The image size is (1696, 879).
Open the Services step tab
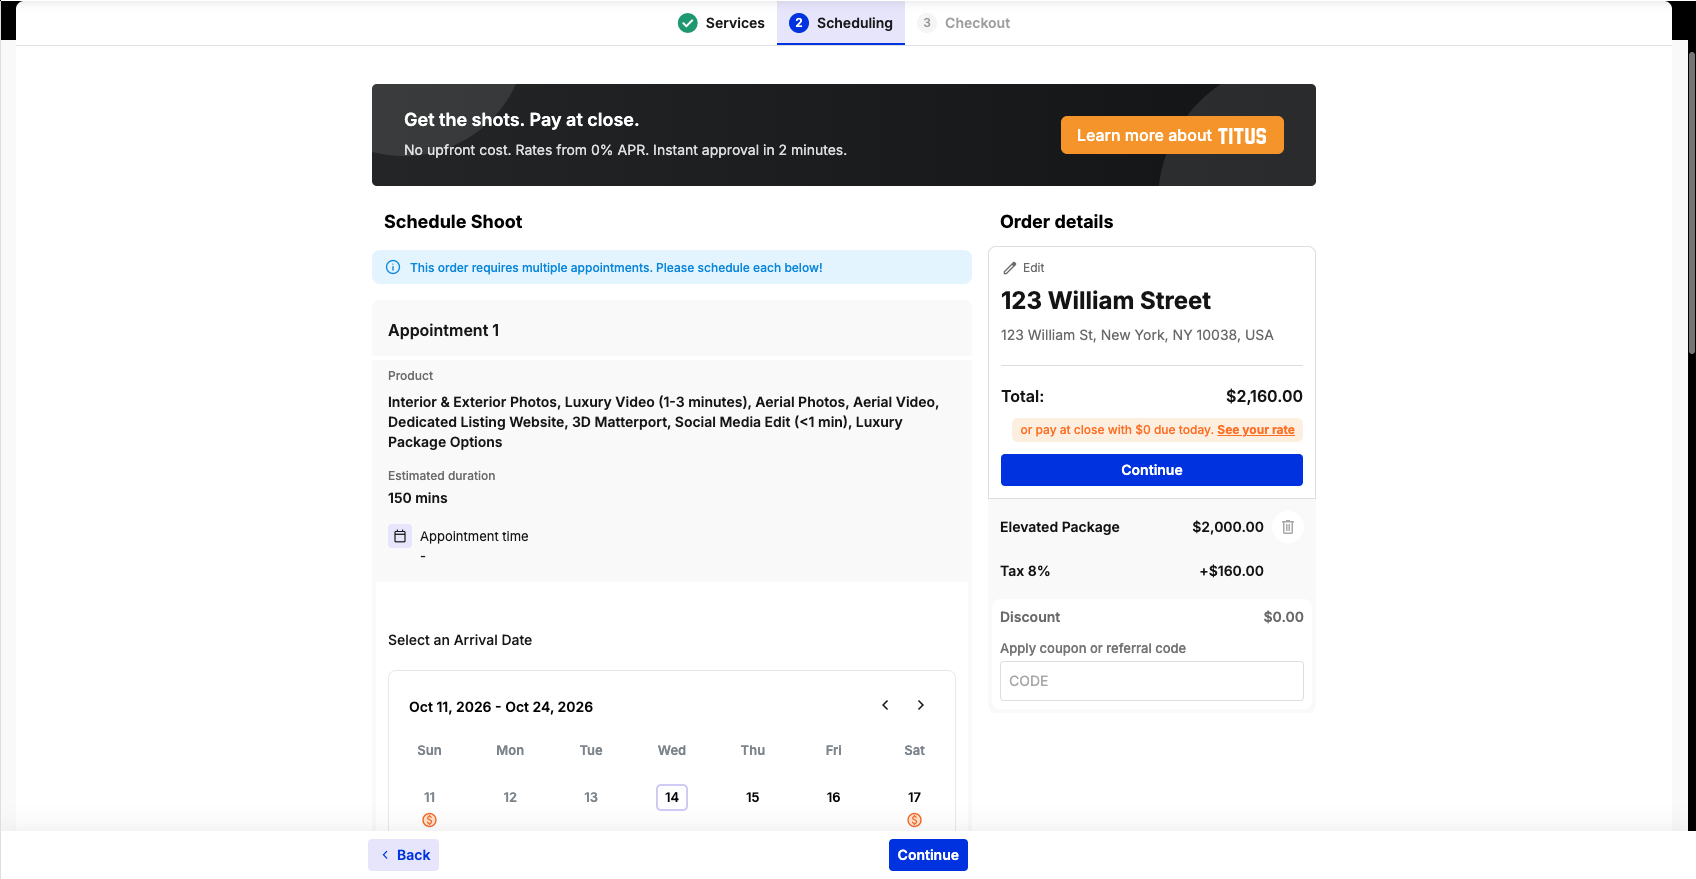coord(721,23)
